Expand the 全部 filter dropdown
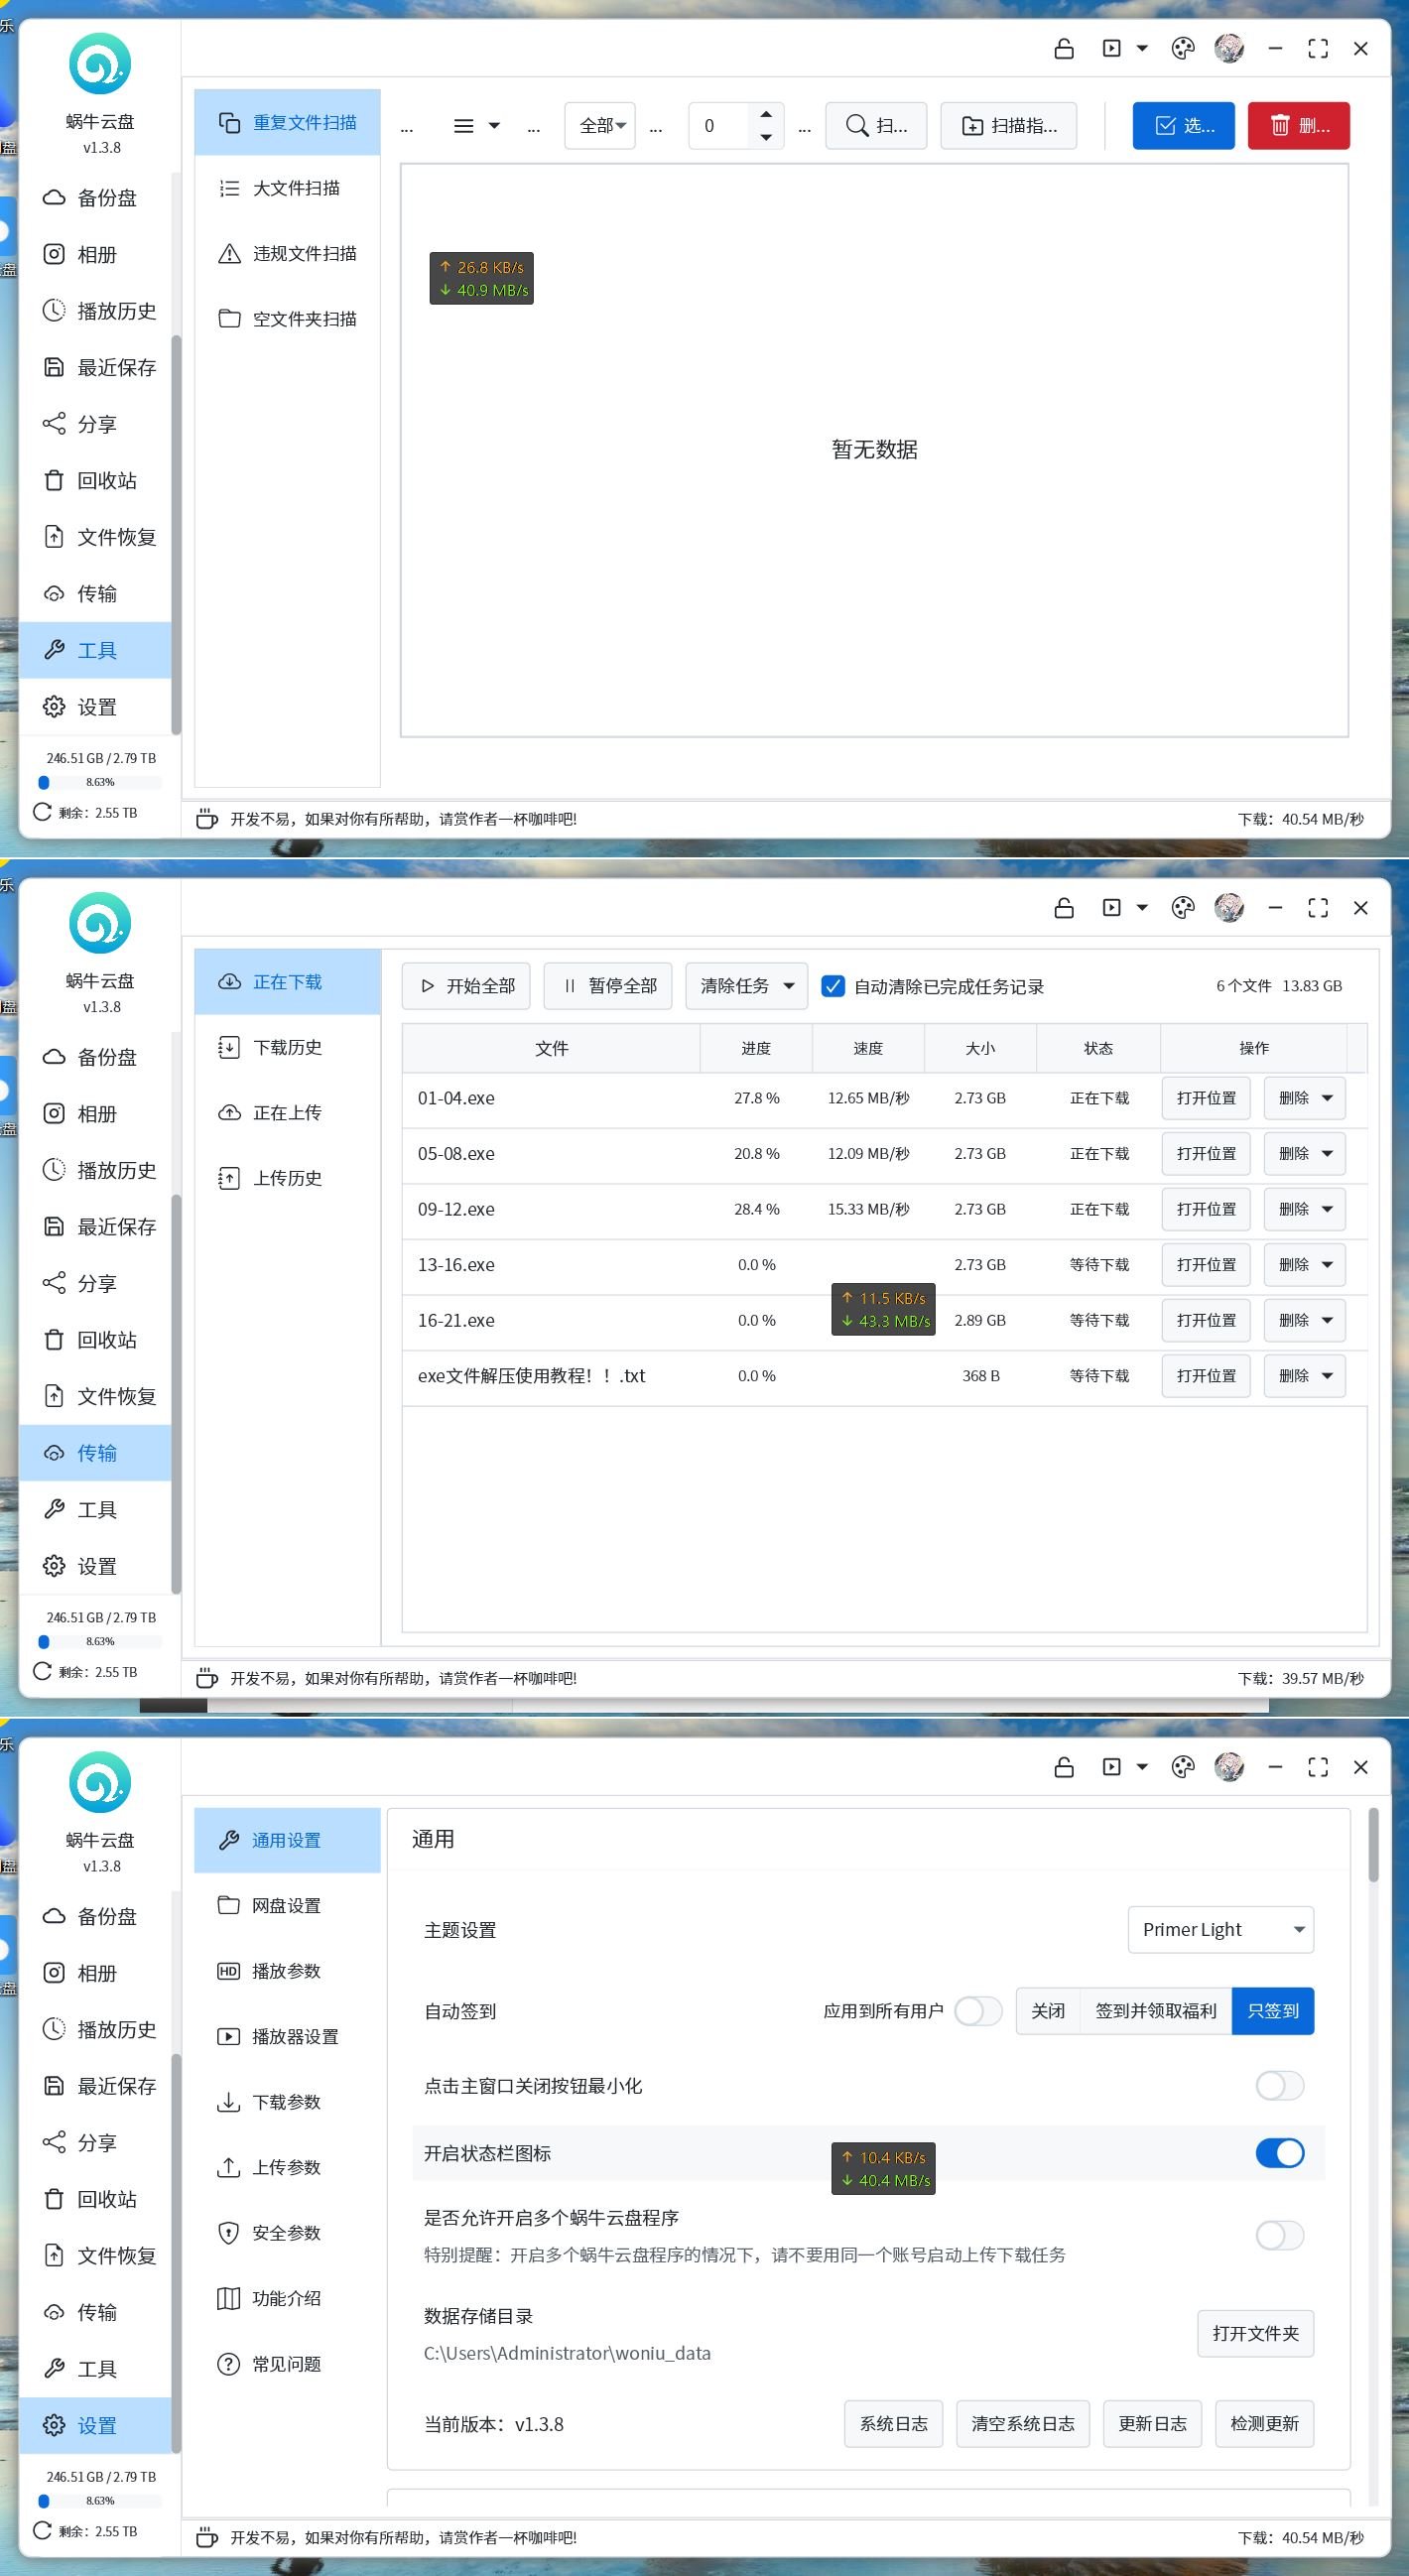This screenshot has width=1409, height=2576. (600, 126)
